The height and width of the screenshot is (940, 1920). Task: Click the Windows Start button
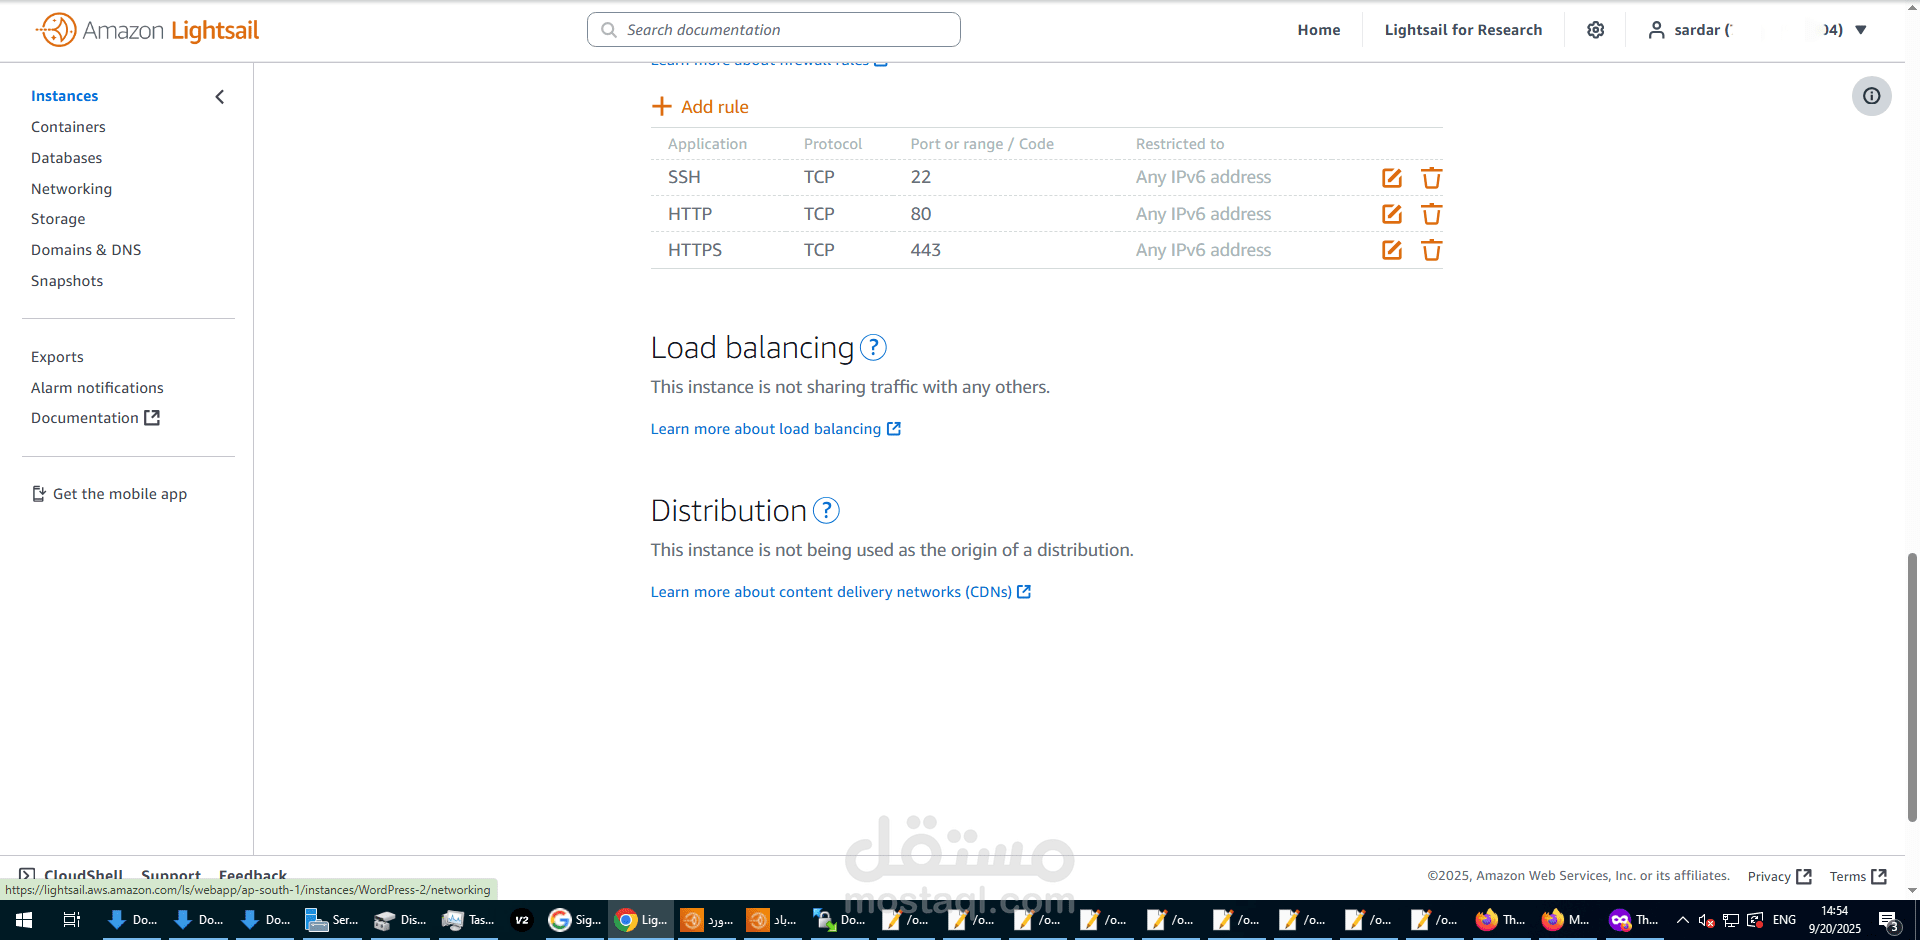click(24, 920)
